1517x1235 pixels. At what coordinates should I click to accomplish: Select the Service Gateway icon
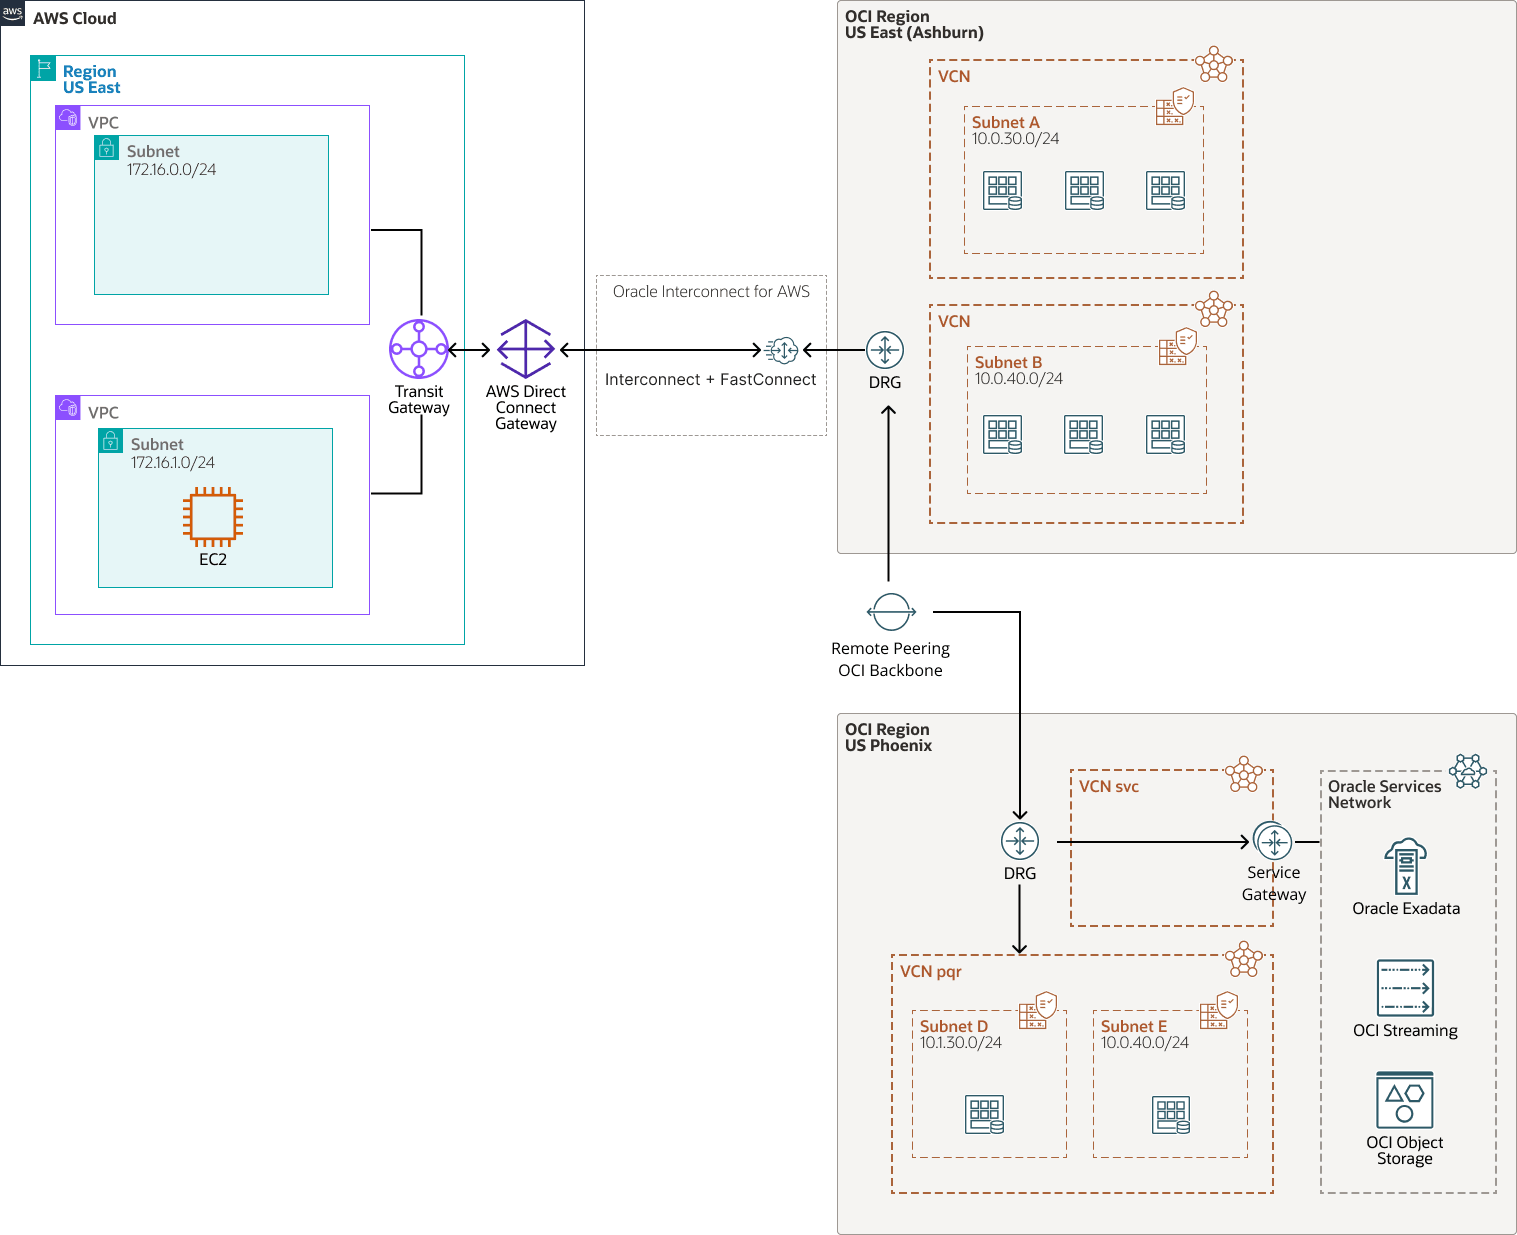click(1273, 842)
